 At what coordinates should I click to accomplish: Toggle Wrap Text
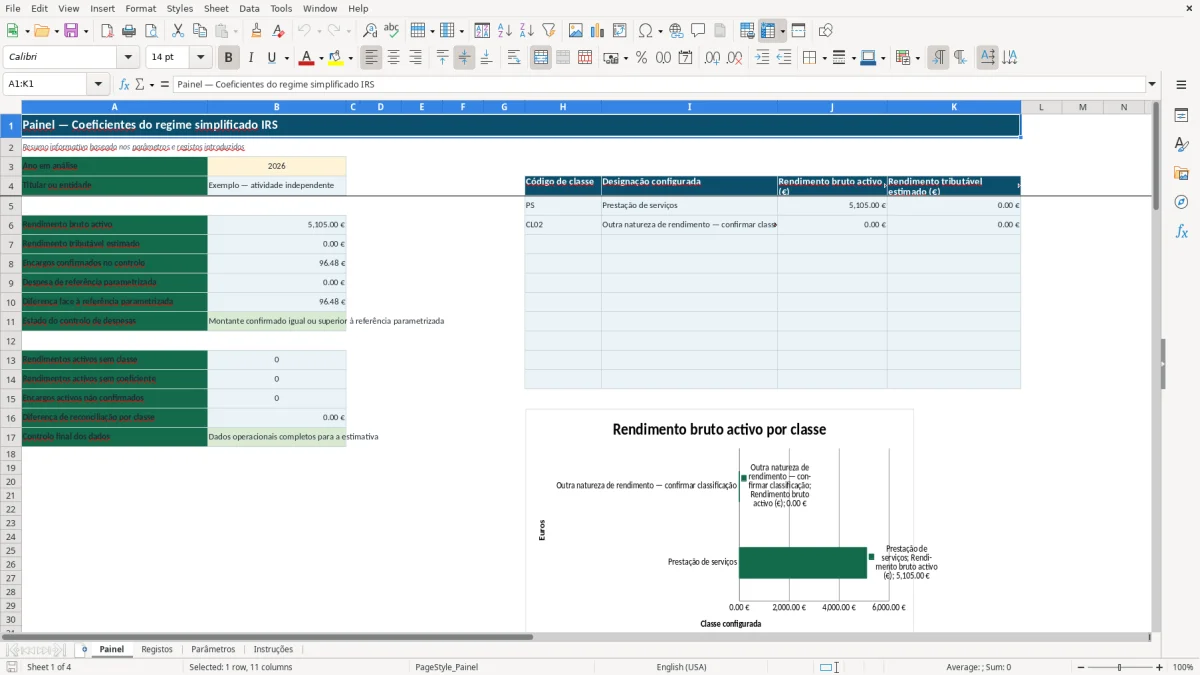(x=514, y=58)
